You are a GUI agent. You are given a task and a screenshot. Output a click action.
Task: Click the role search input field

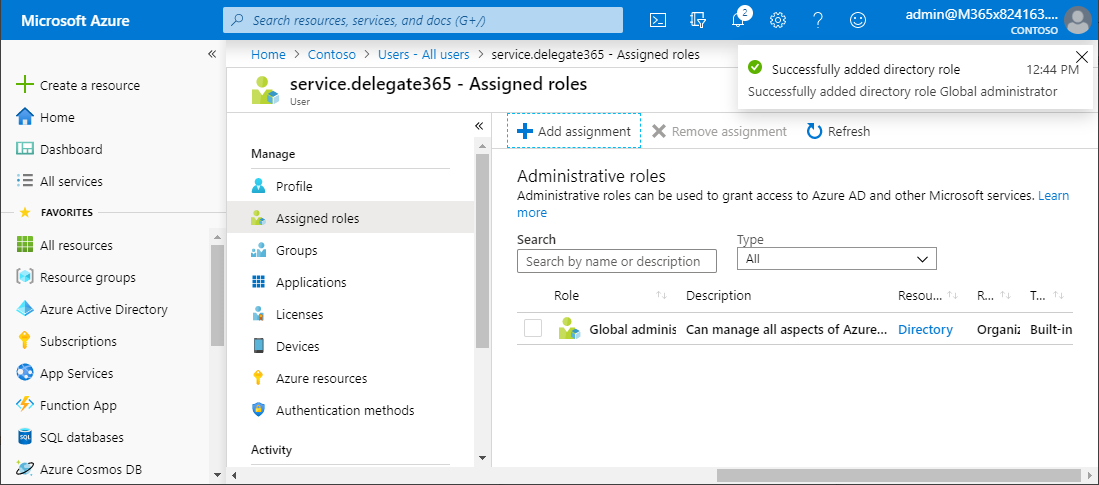[617, 261]
